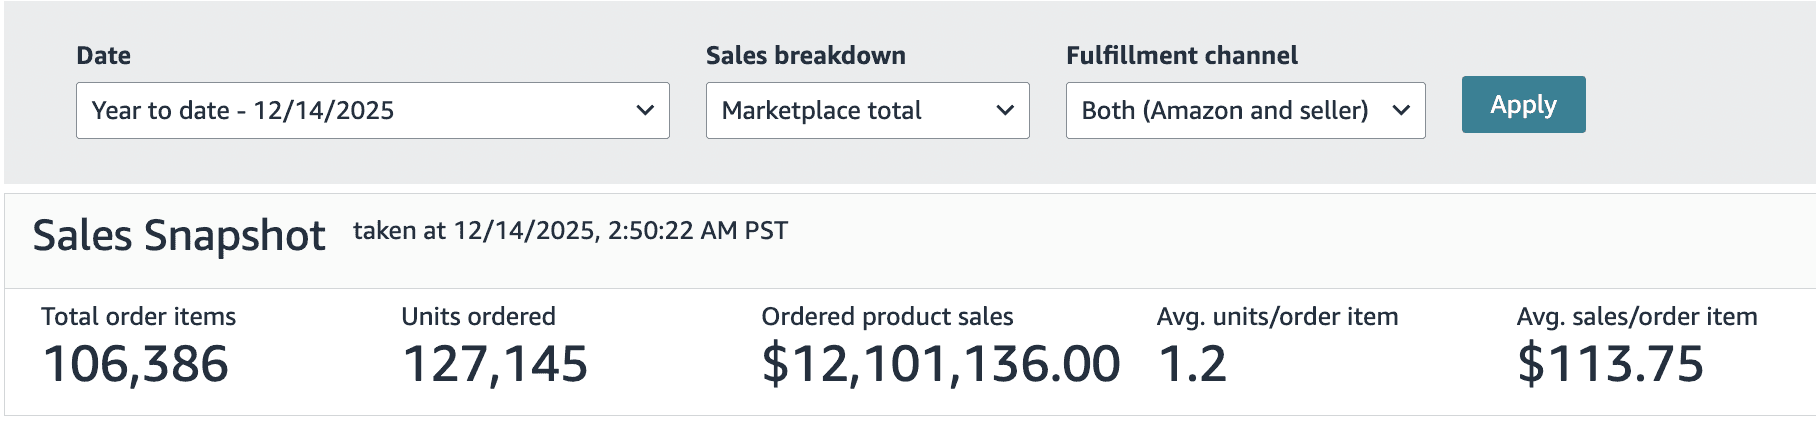Click the chevron in Fulfillment channel selector
The height and width of the screenshot is (424, 1816).
click(1401, 111)
